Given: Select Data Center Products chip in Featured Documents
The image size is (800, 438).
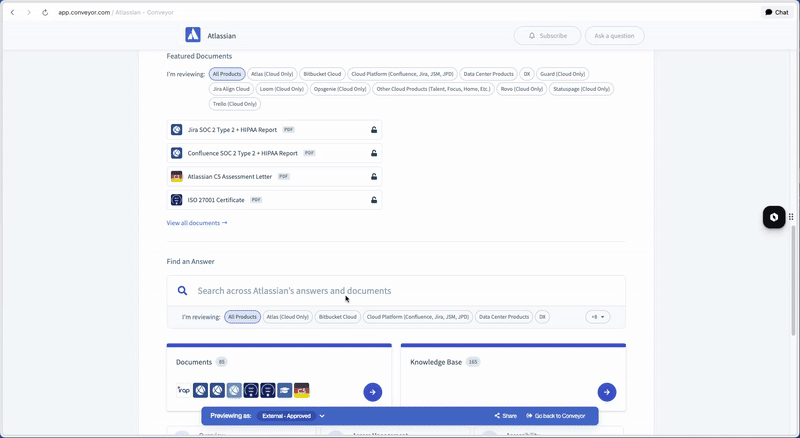Looking at the screenshot, I should pos(488,74).
